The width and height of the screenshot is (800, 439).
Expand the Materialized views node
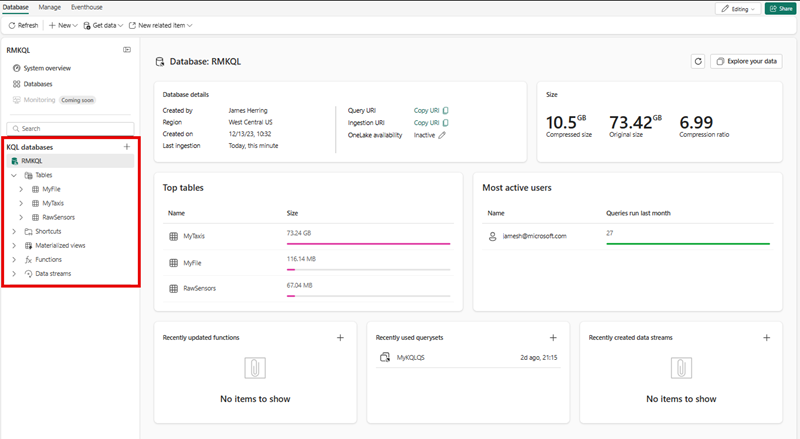pyautogui.click(x=14, y=245)
